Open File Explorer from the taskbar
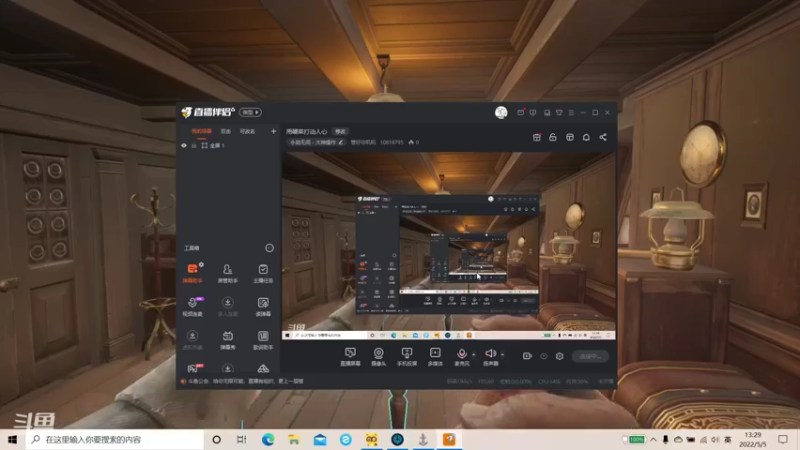 [294, 439]
